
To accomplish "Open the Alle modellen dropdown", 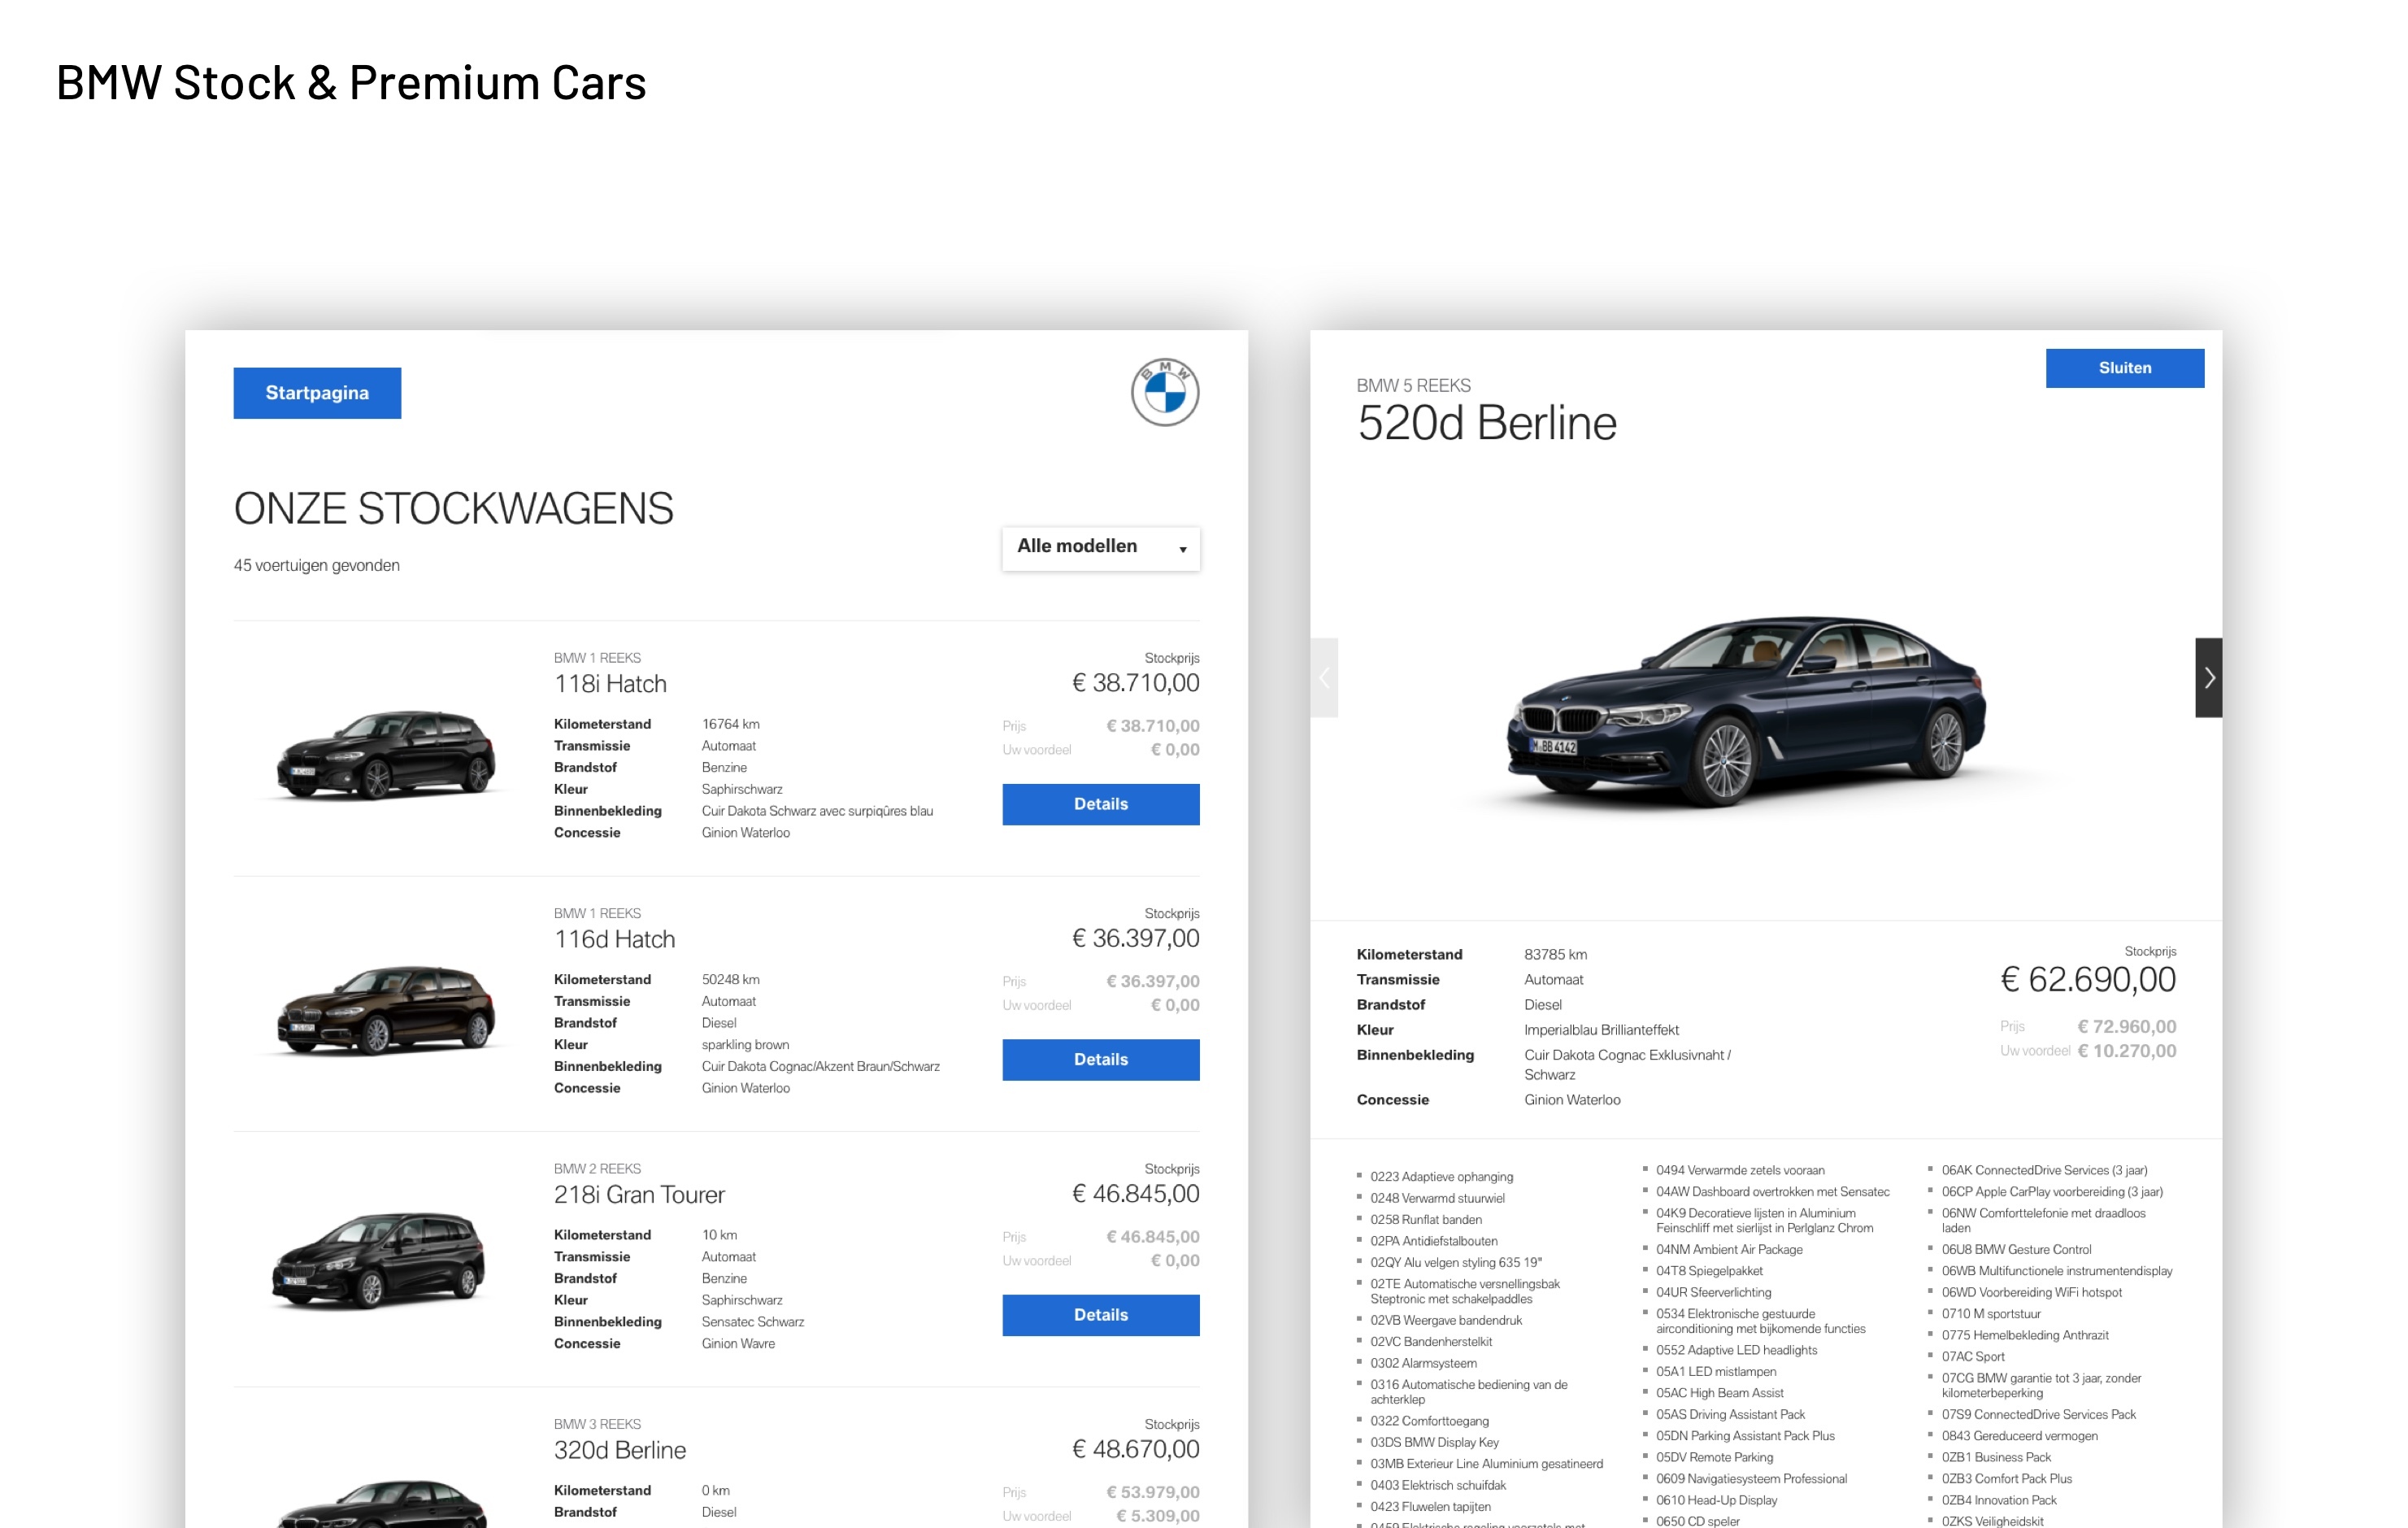I will coord(1100,548).
